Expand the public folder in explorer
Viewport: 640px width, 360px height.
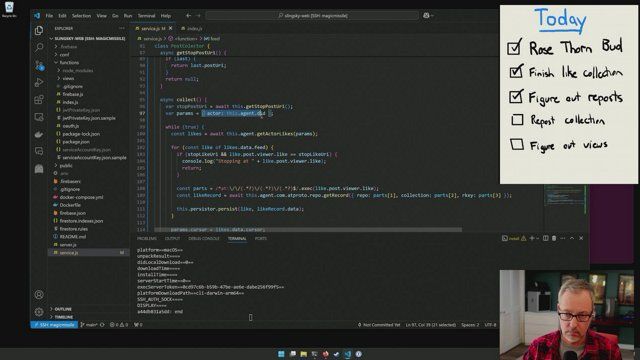tap(66, 165)
